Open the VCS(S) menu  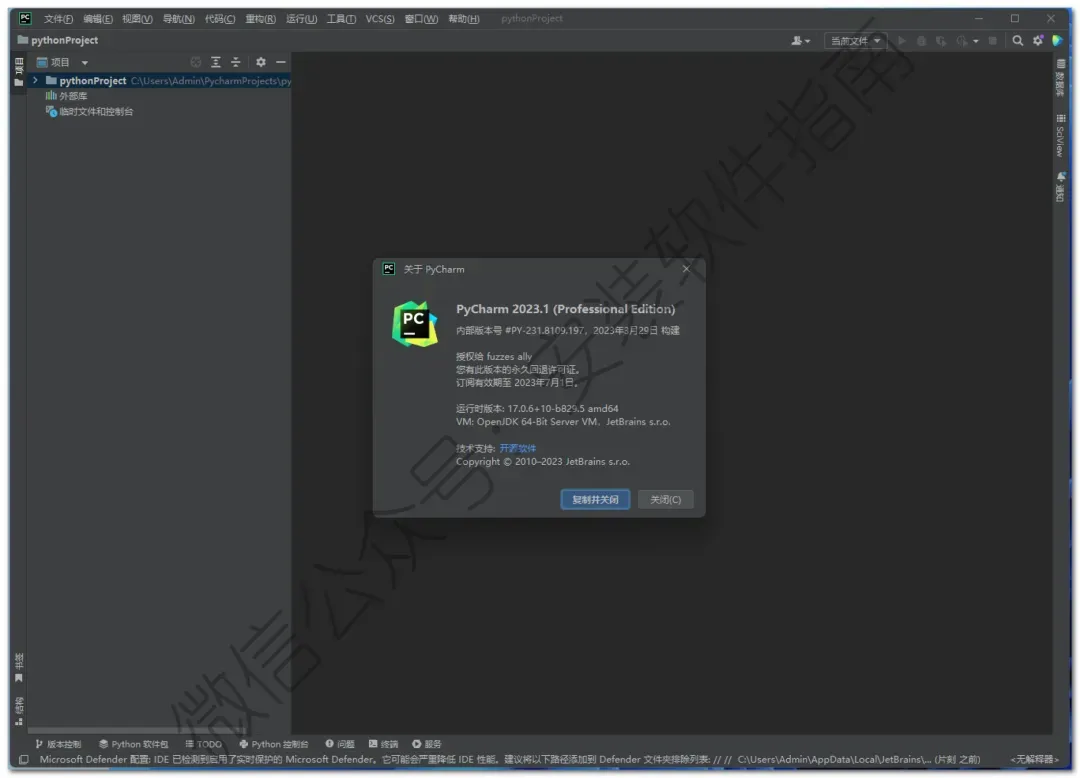(380, 19)
